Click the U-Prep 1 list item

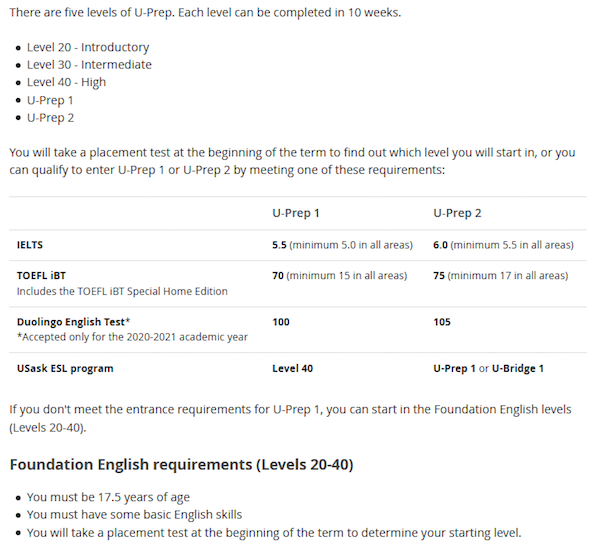(x=50, y=100)
